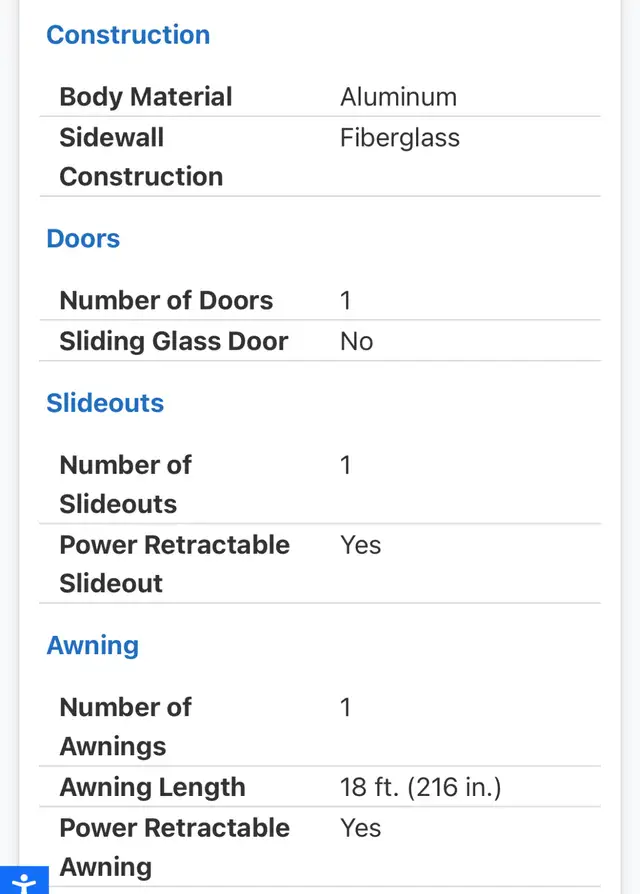This screenshot has width=640, height=894.
Task: Click the Number of Slideouts label
Action: (126, 485)
